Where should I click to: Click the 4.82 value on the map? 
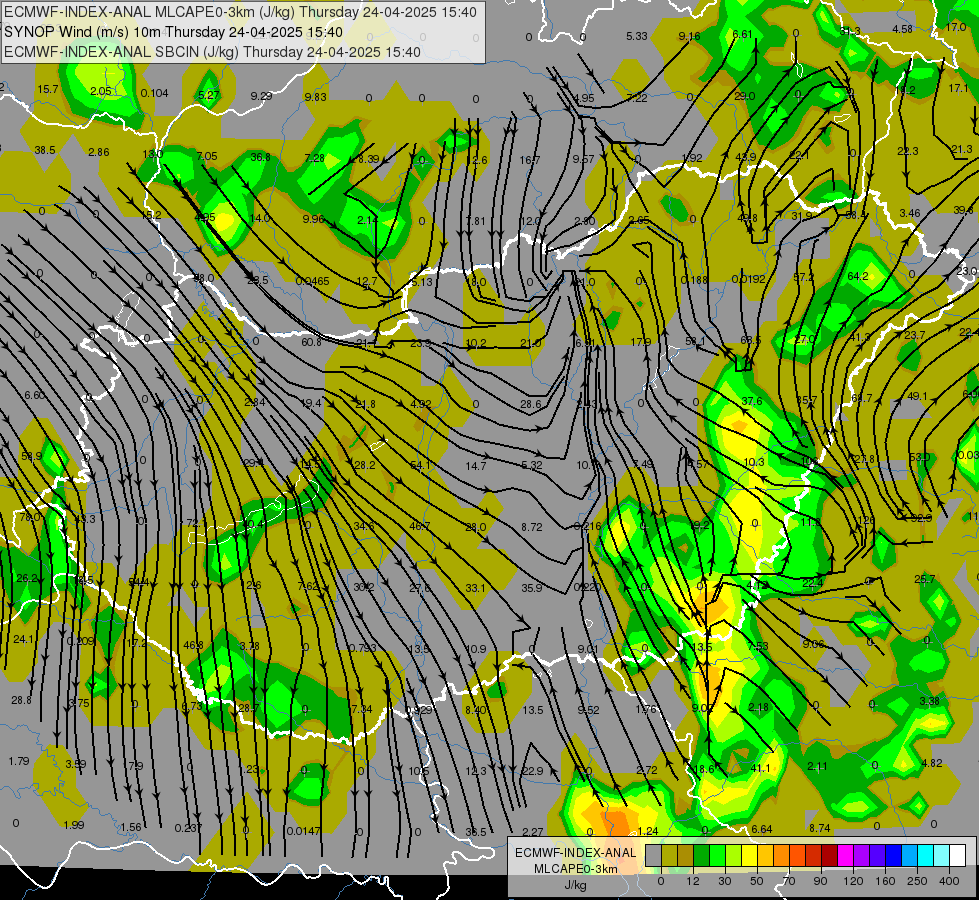pyautogui.click(x=932, y=763)
